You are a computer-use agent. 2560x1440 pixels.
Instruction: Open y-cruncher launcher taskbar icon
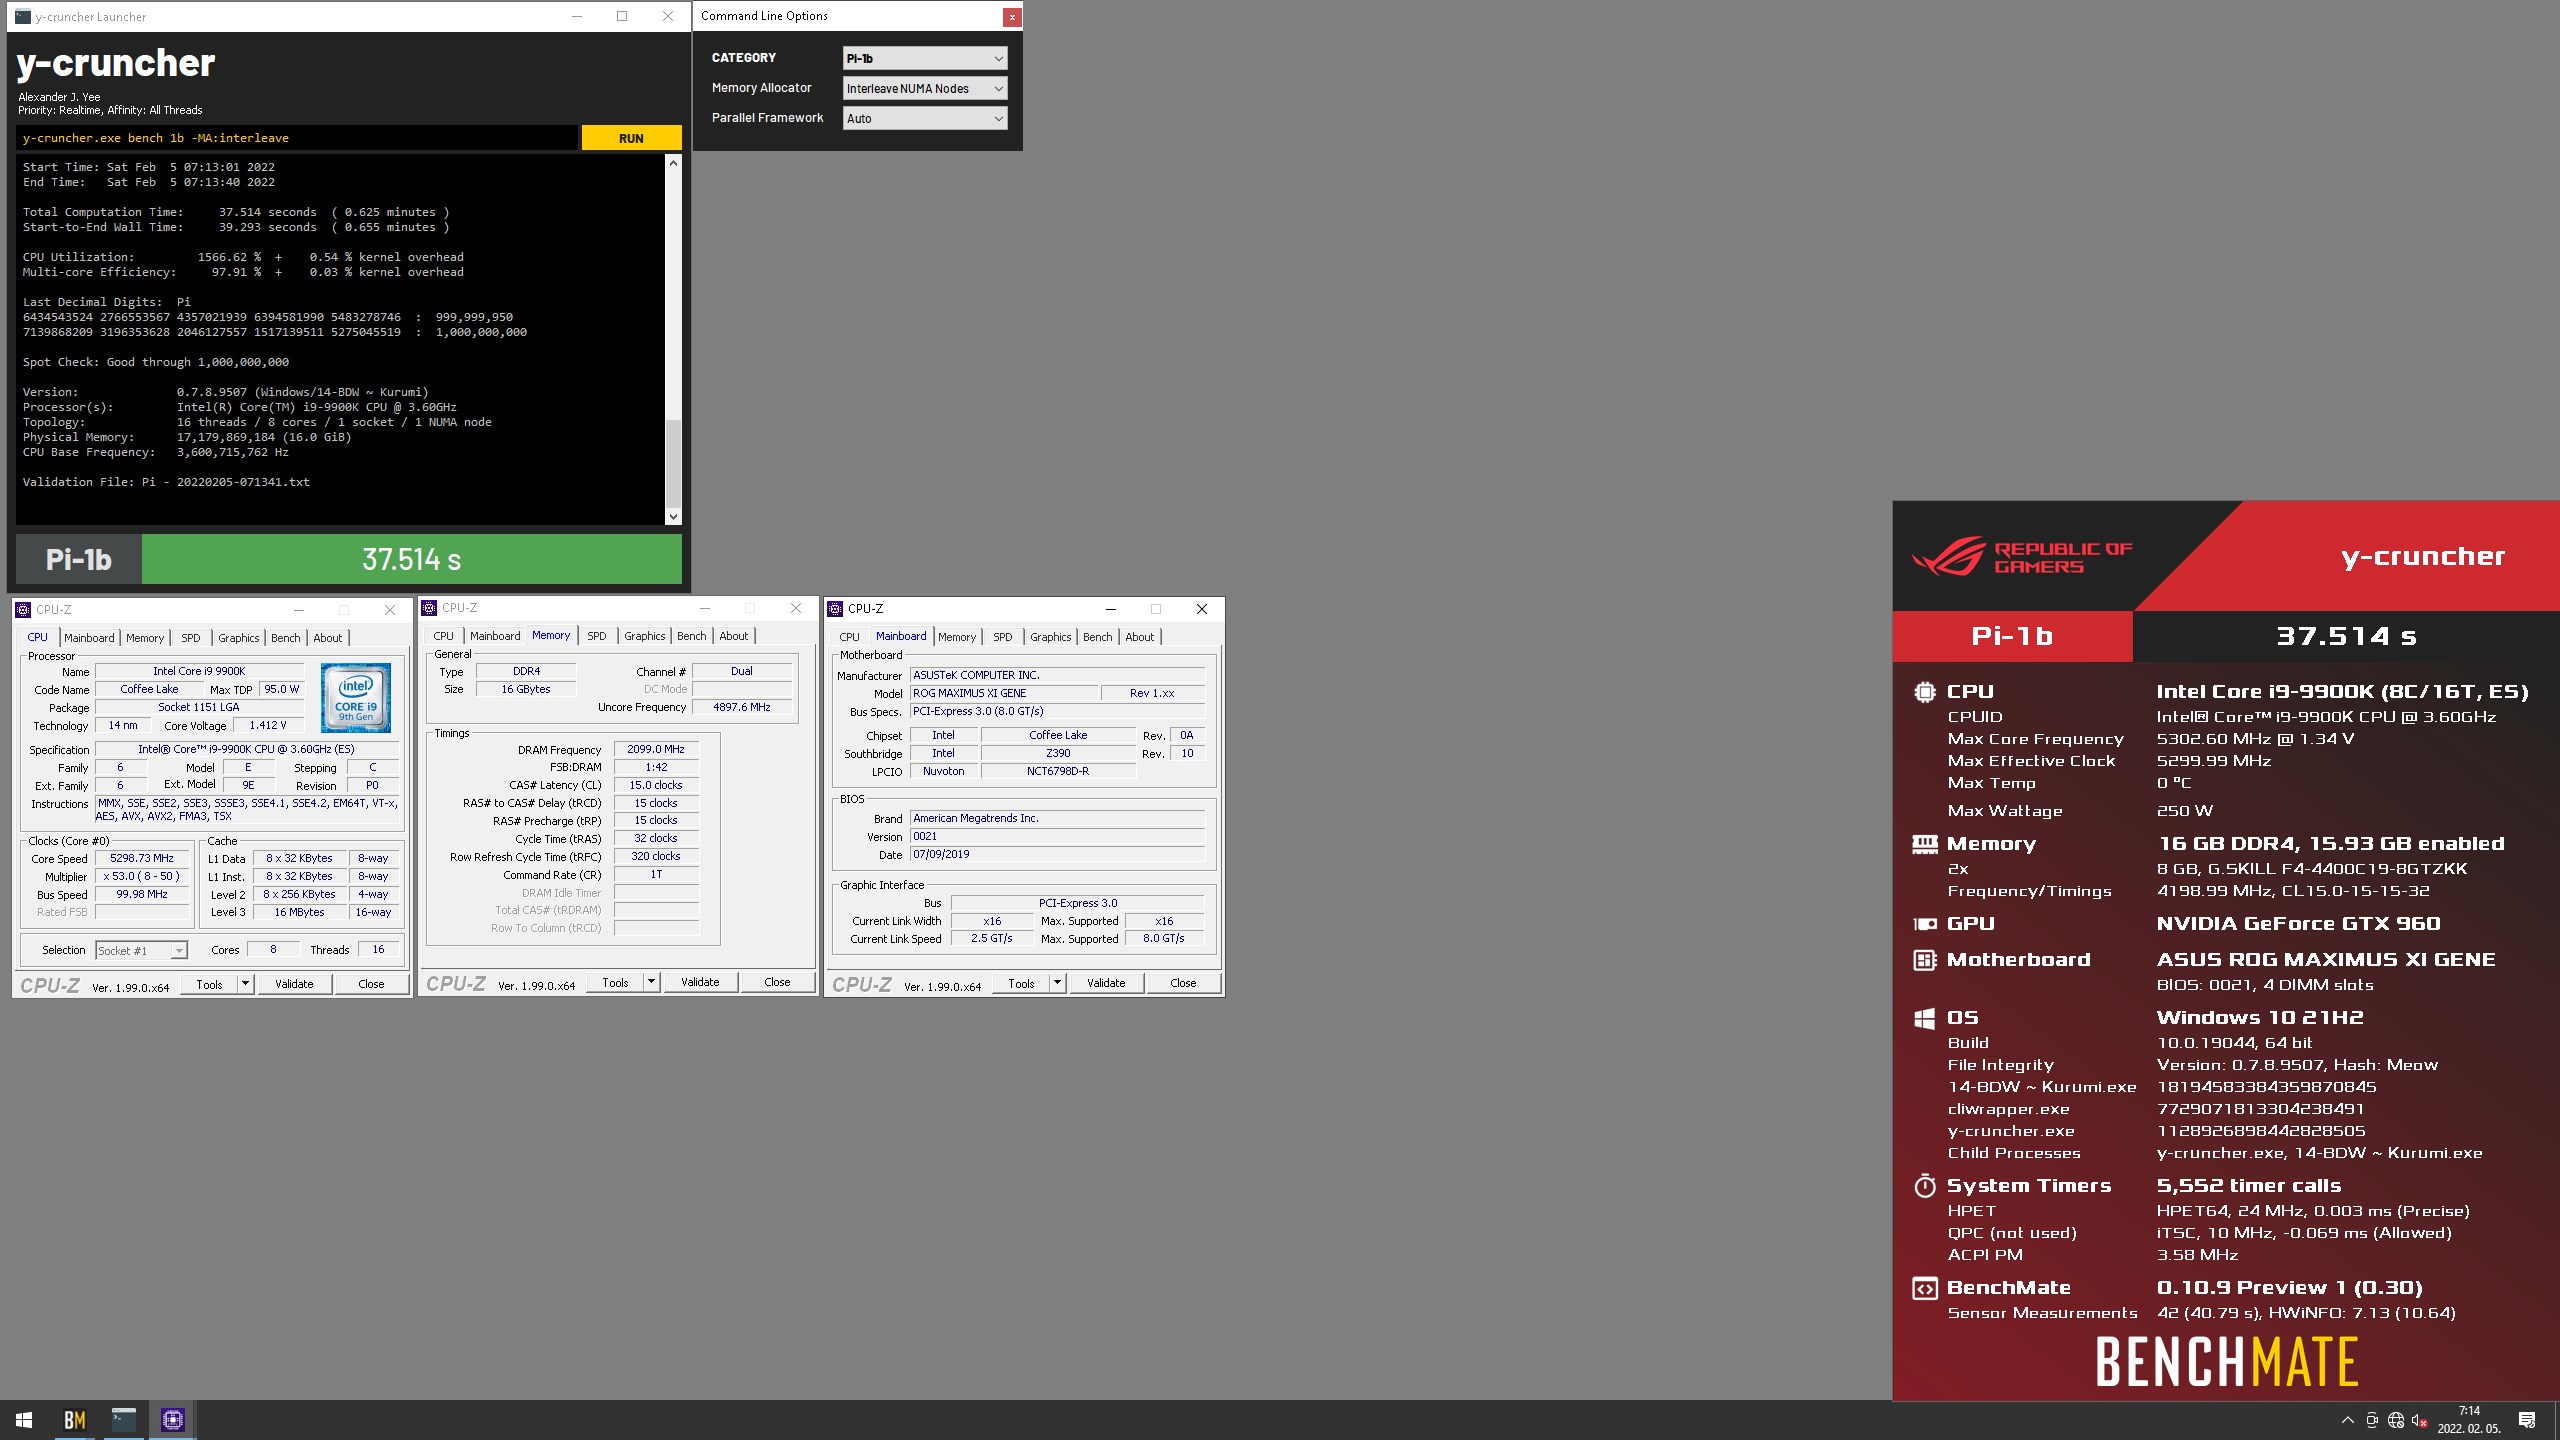tap(123, 1419)
